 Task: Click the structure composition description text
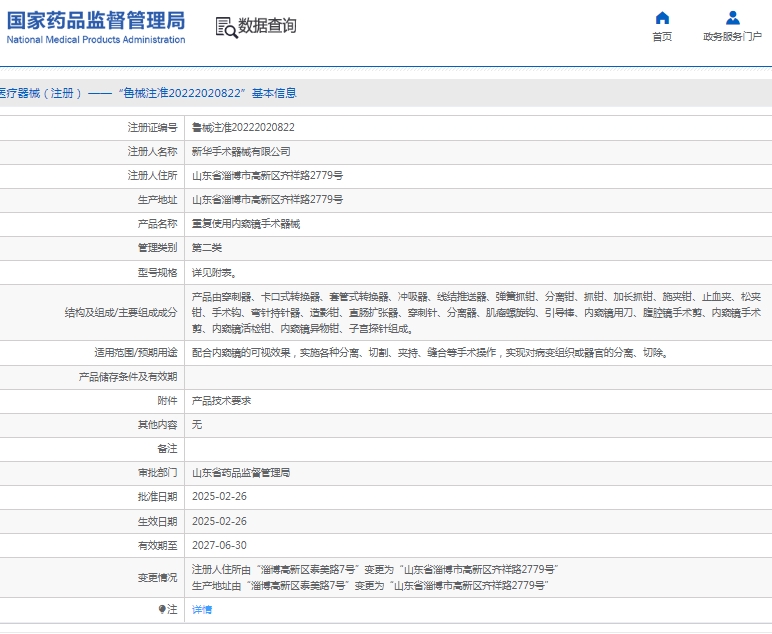477,313
